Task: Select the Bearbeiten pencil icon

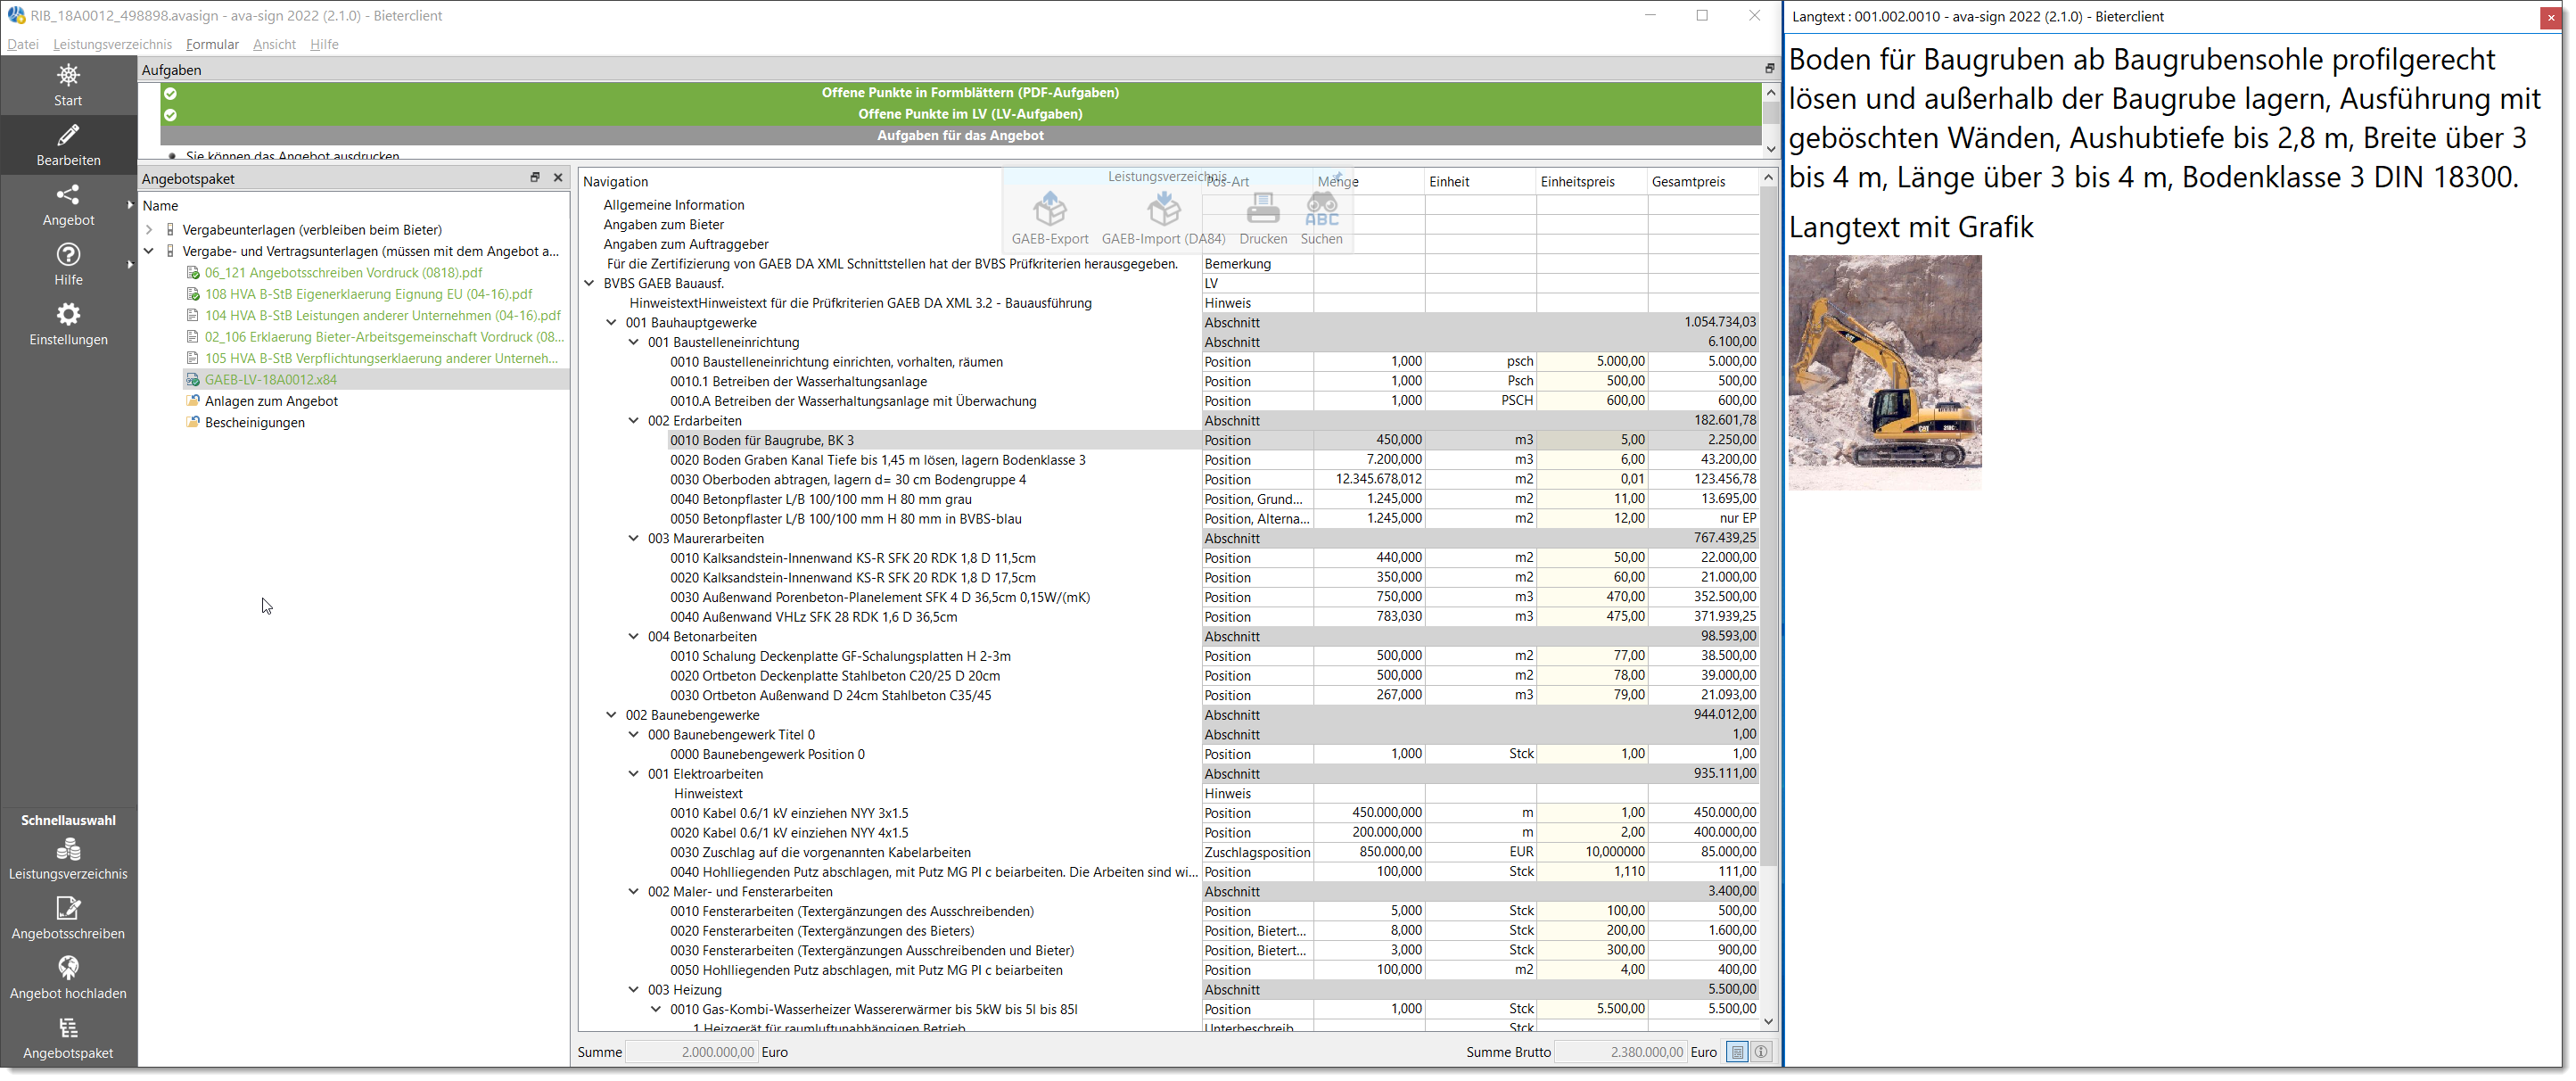Action: [x=68, y=135]
